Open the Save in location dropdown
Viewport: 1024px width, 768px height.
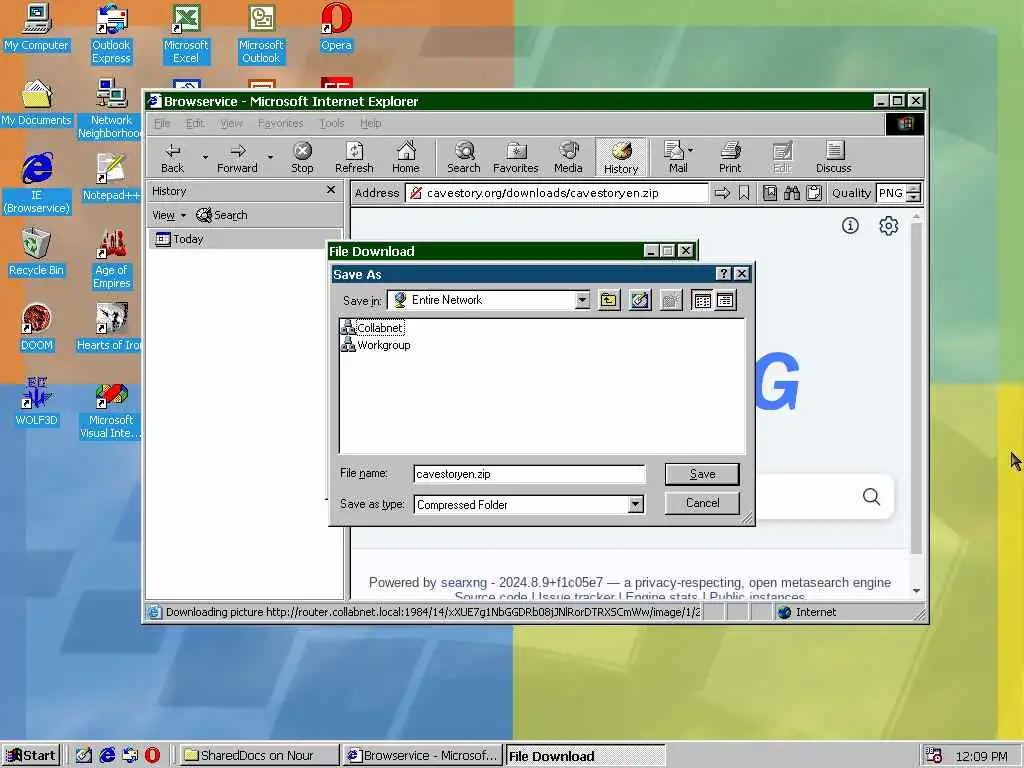point(582,300)
